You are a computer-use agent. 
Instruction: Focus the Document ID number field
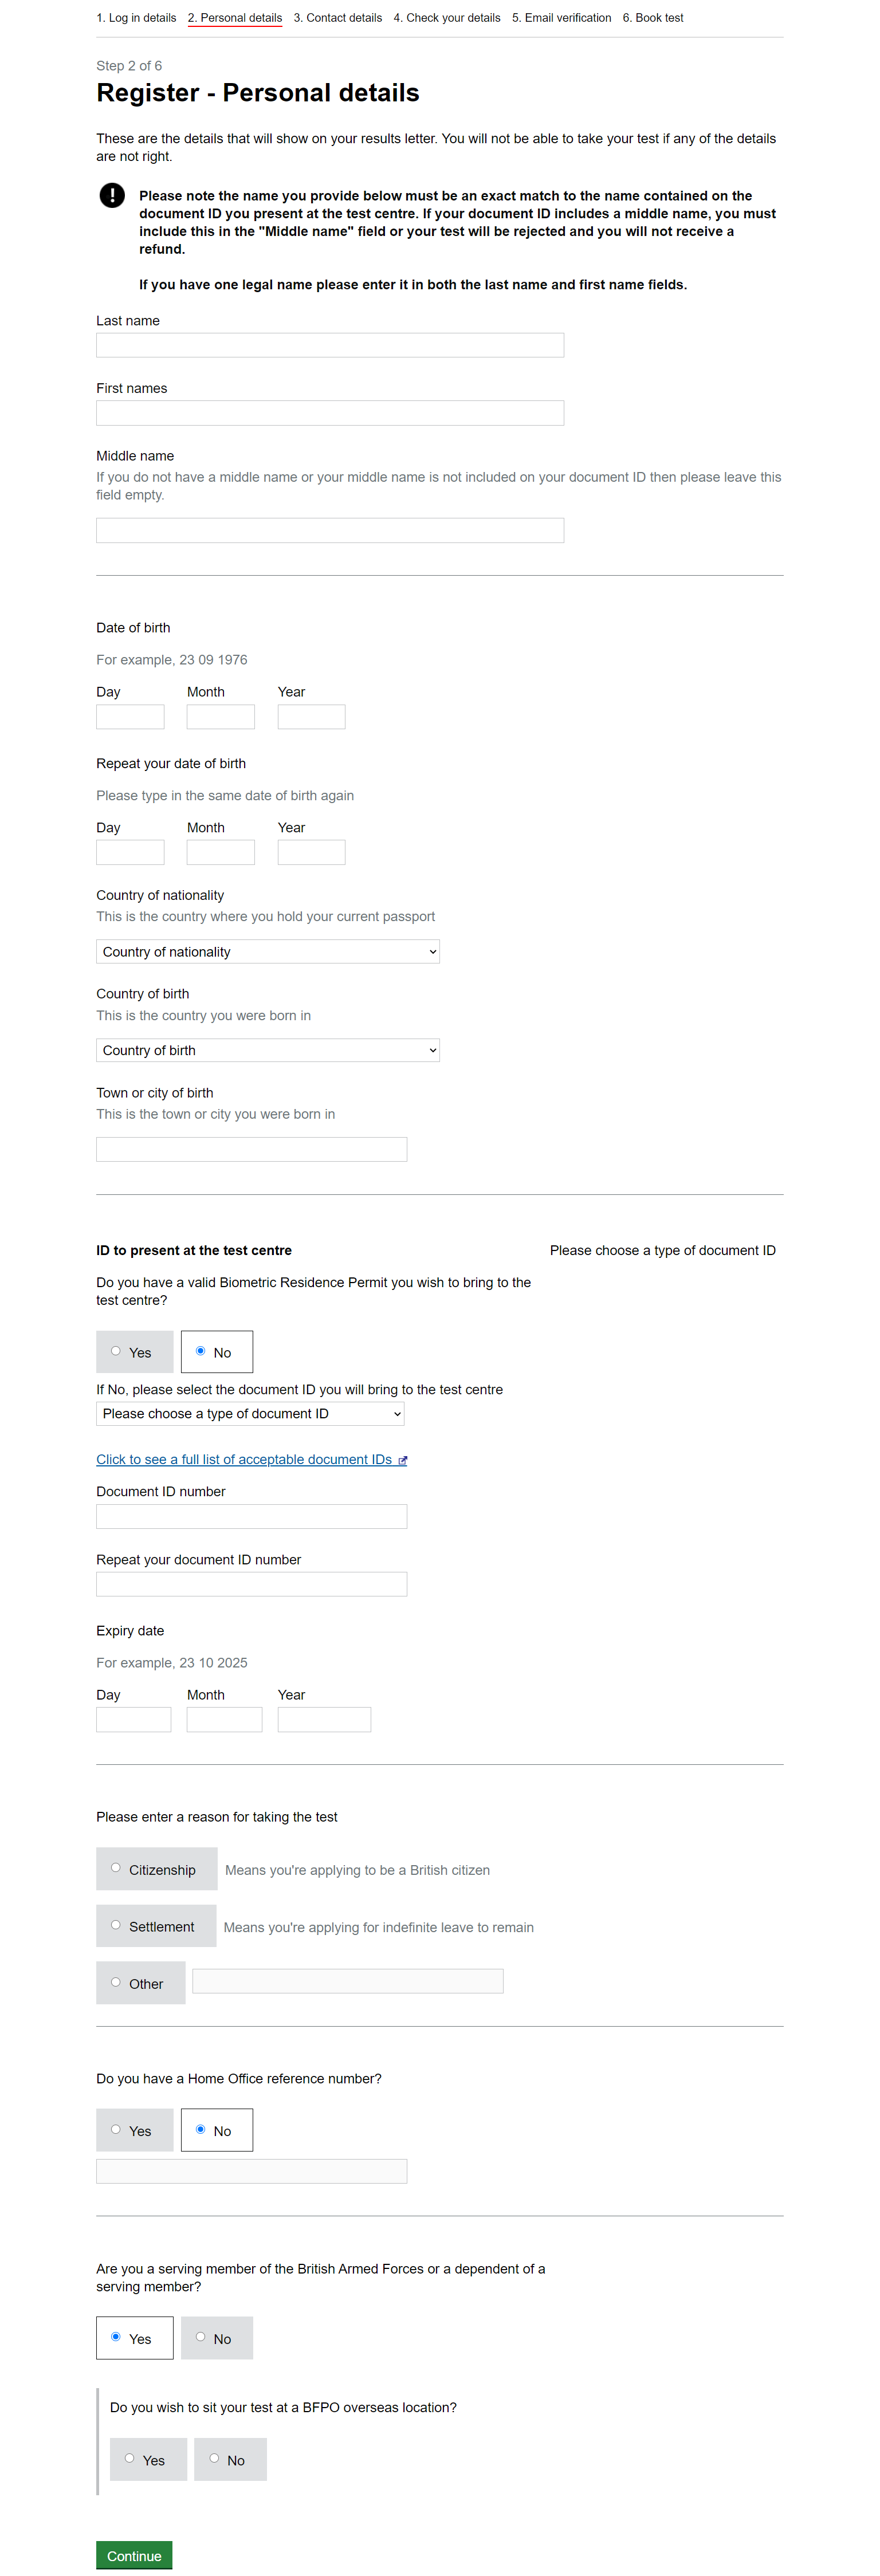pos(252,1517)
